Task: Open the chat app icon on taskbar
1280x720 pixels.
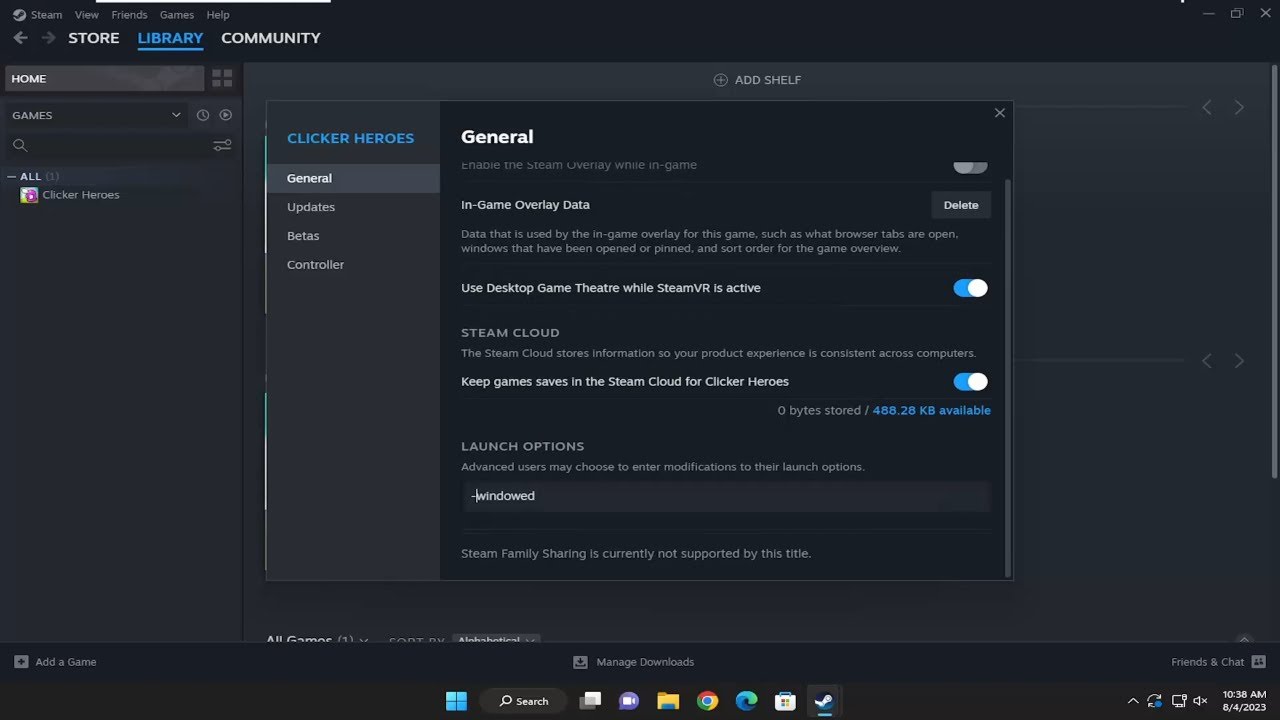Action: (x=629, y=701)
